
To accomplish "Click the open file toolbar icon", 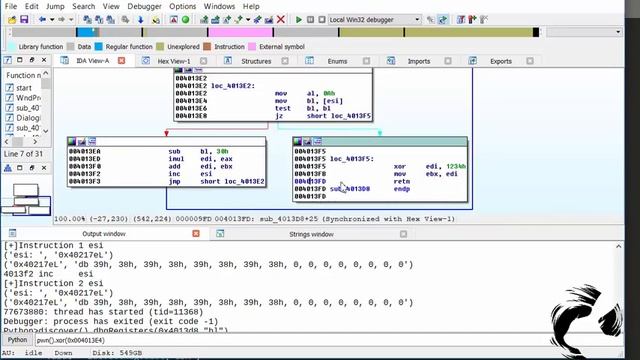I will pos(12,19).
